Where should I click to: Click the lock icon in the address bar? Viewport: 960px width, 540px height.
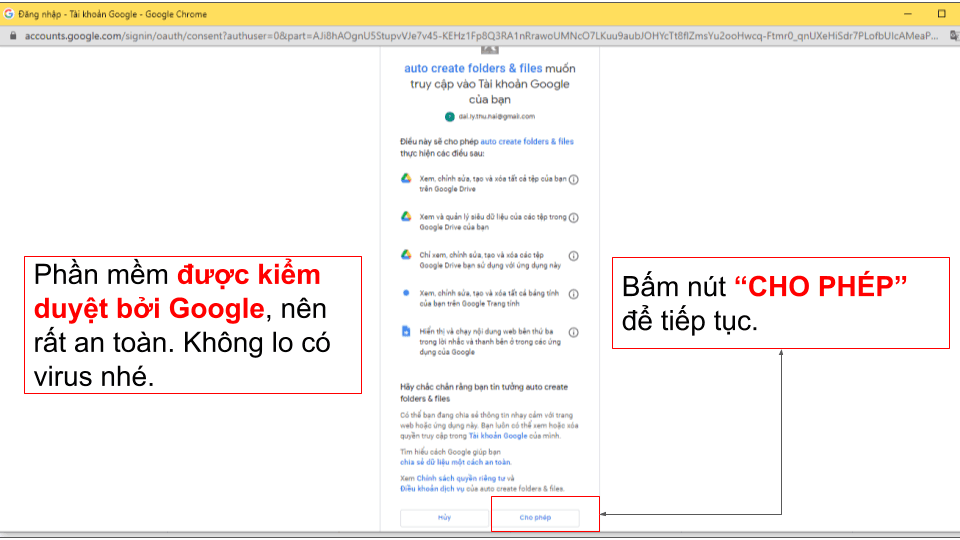pos(13,35)
